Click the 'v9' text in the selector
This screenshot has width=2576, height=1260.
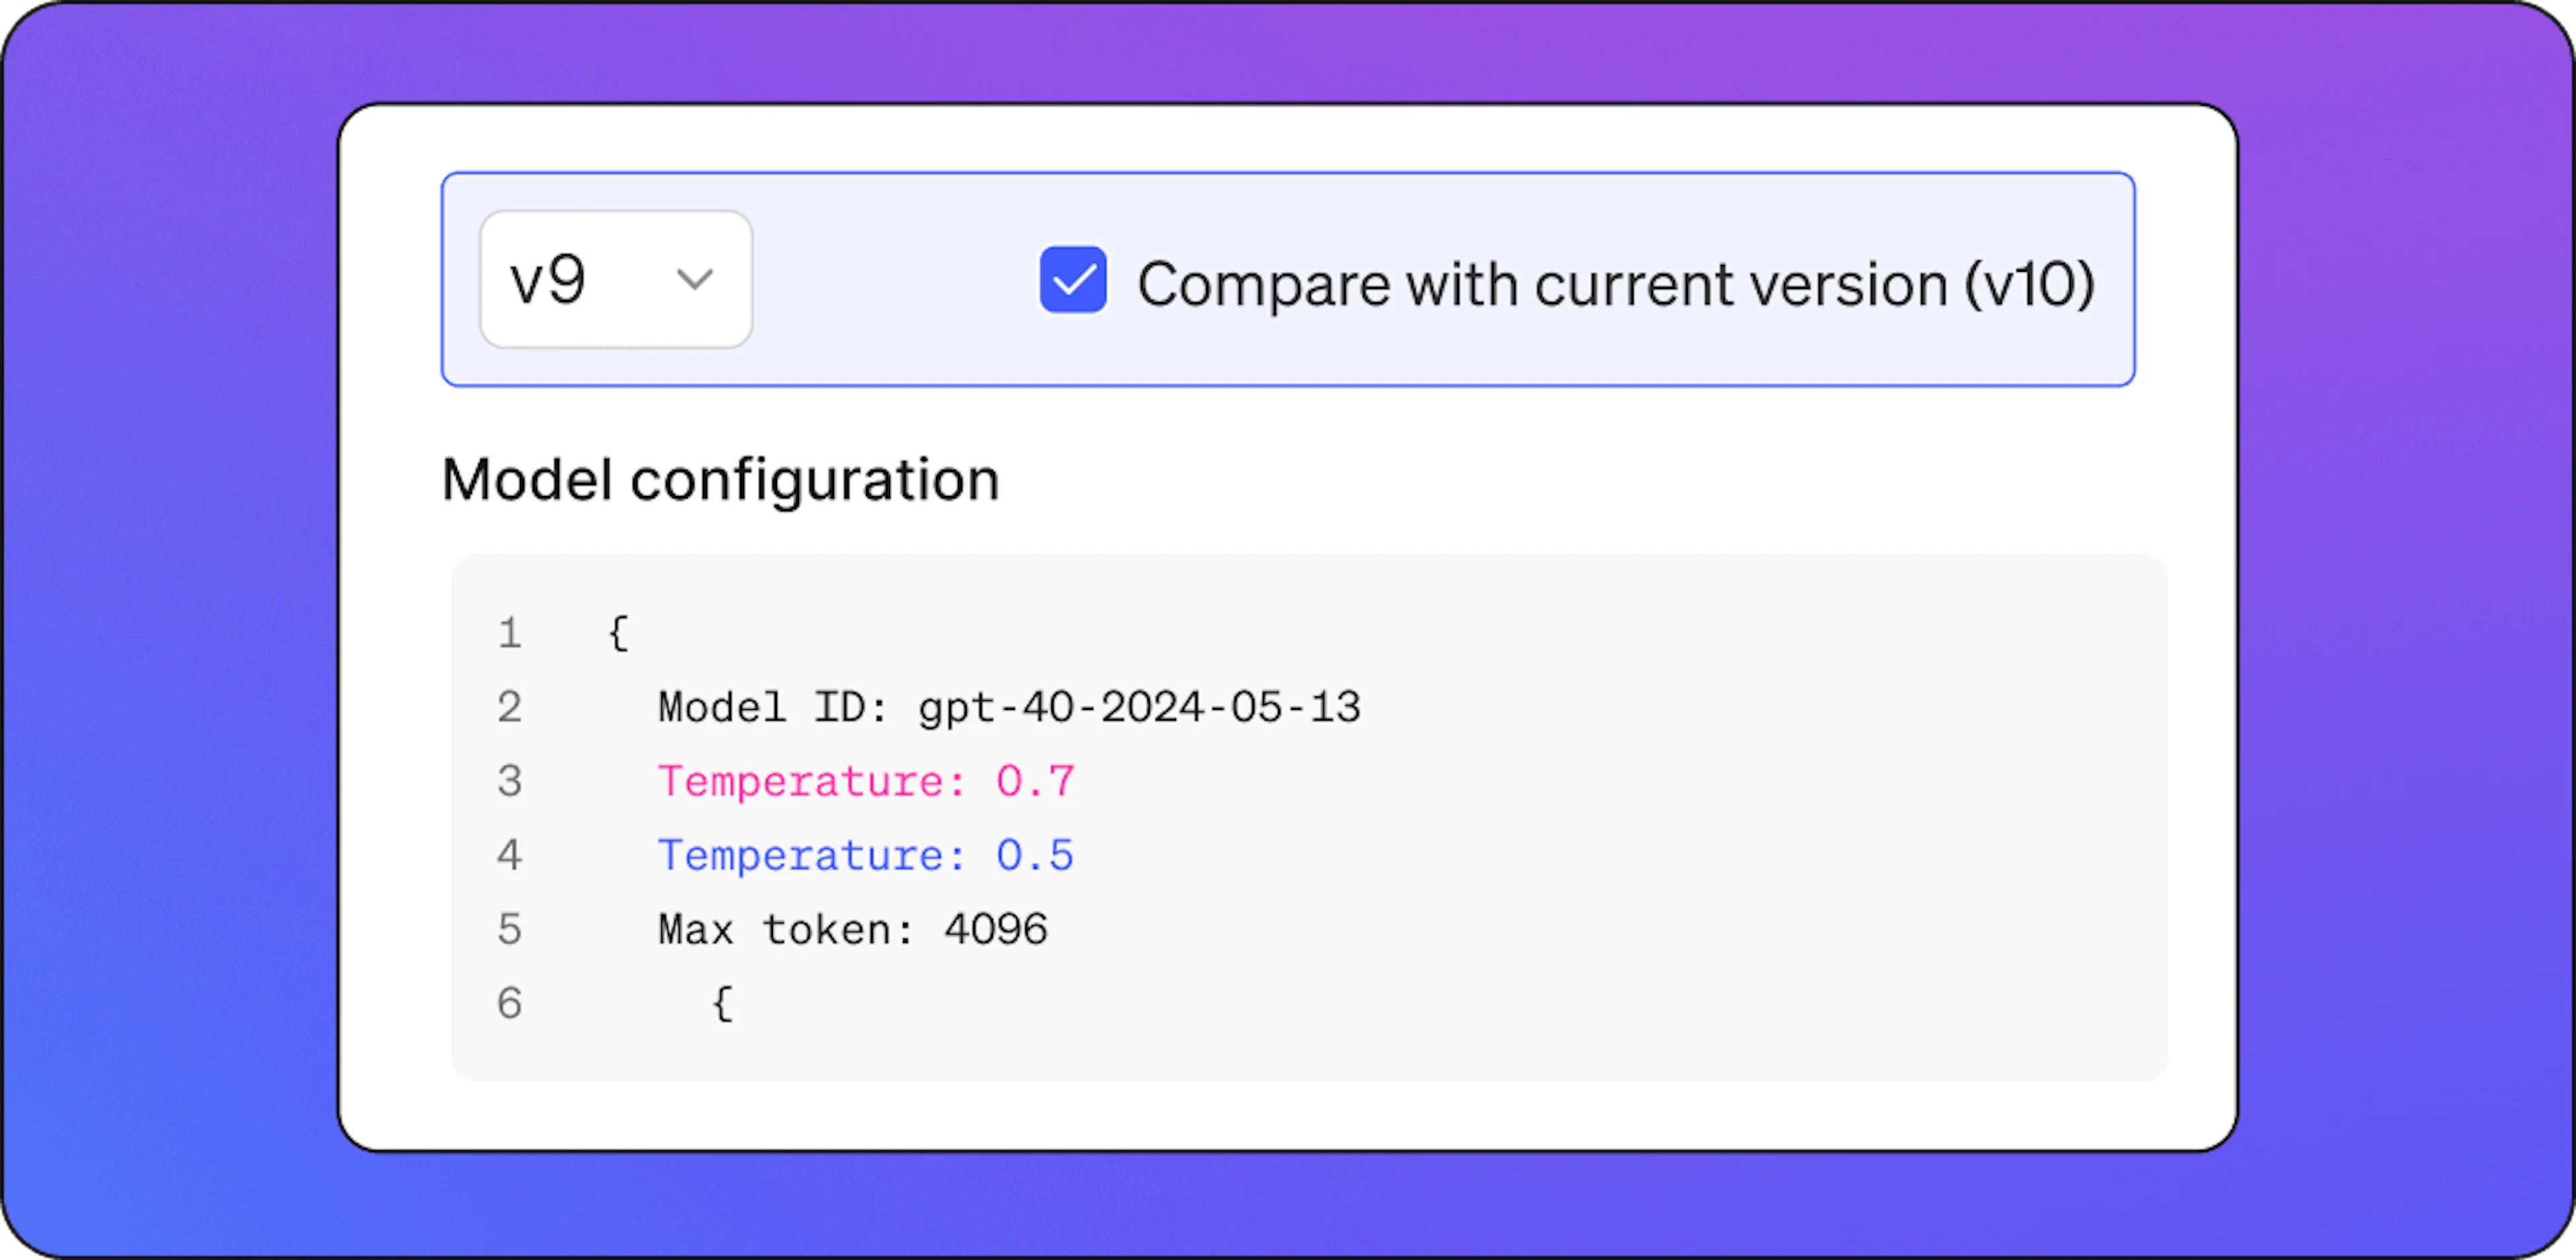point(548,280)
